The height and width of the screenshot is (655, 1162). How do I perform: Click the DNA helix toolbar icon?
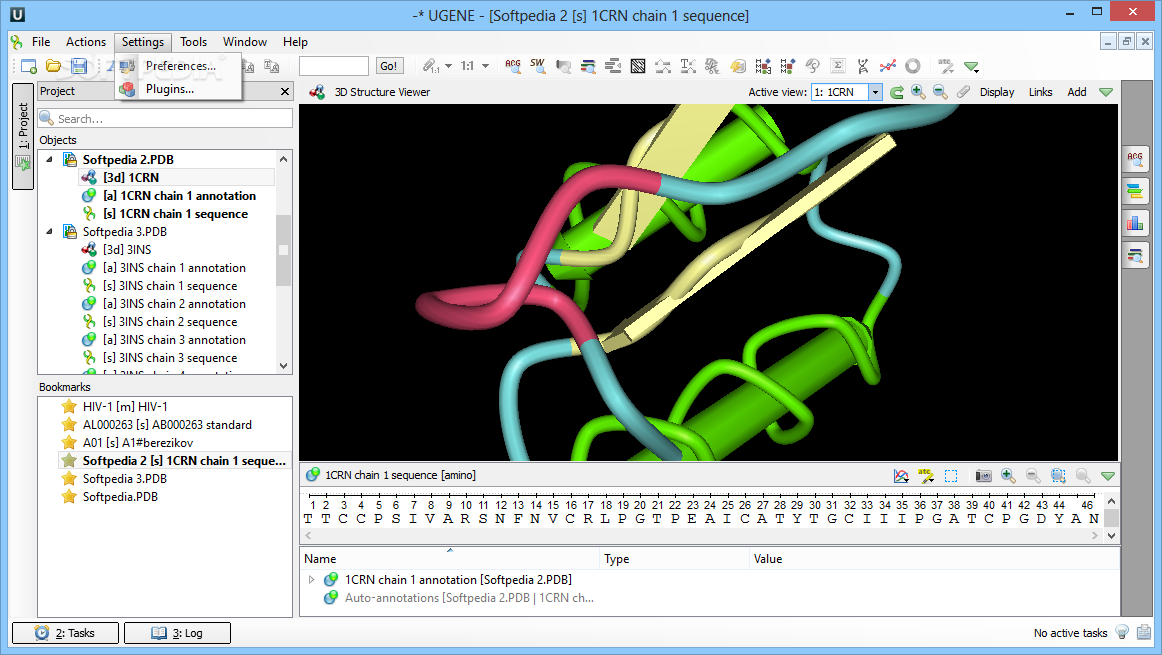click(x=863, y=66)
